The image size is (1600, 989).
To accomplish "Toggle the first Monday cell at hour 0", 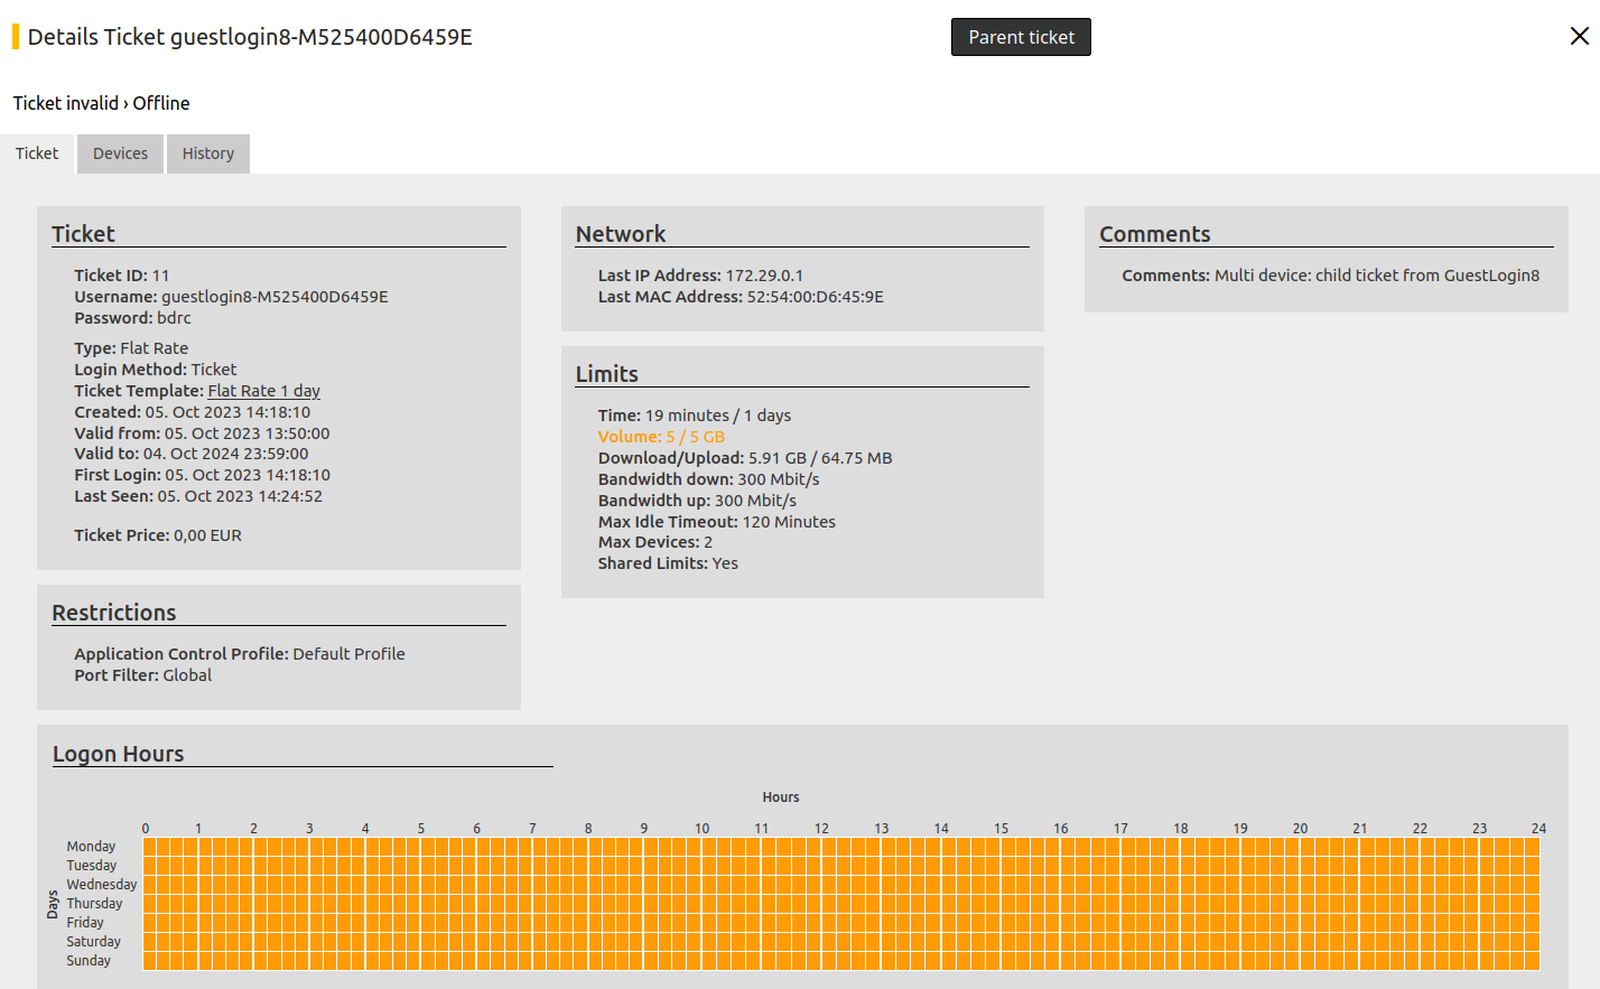I will [150, 846].
